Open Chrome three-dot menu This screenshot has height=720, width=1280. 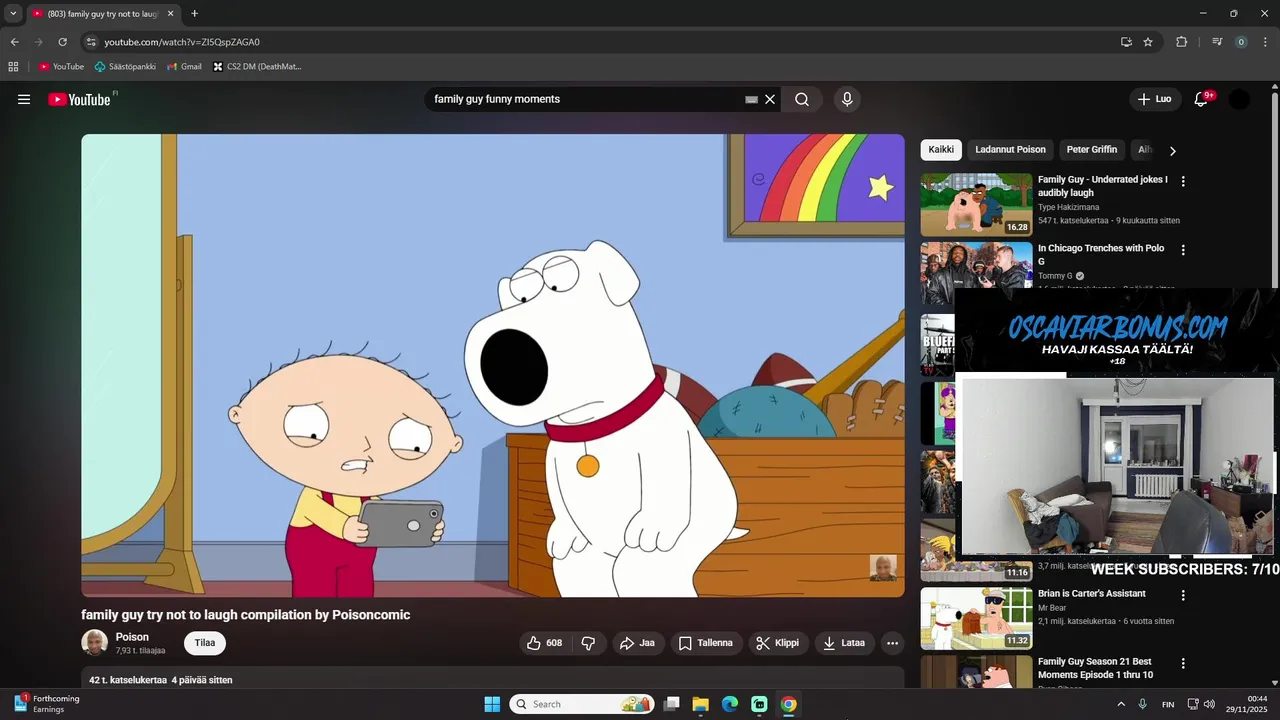point(1265,42)
